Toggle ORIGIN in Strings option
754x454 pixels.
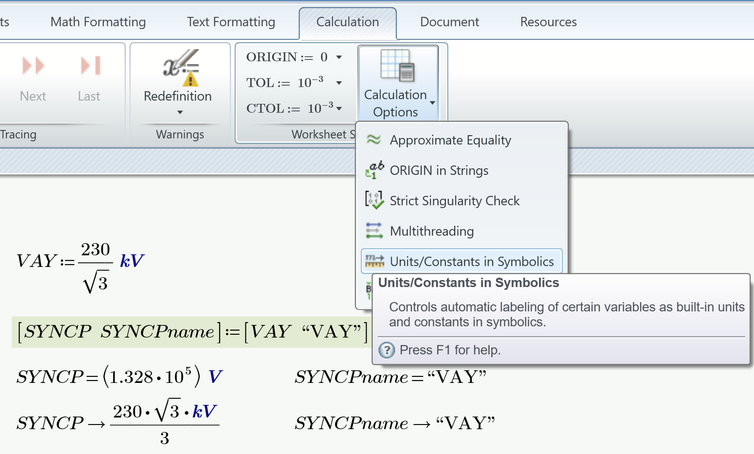(x=461, y=170)
